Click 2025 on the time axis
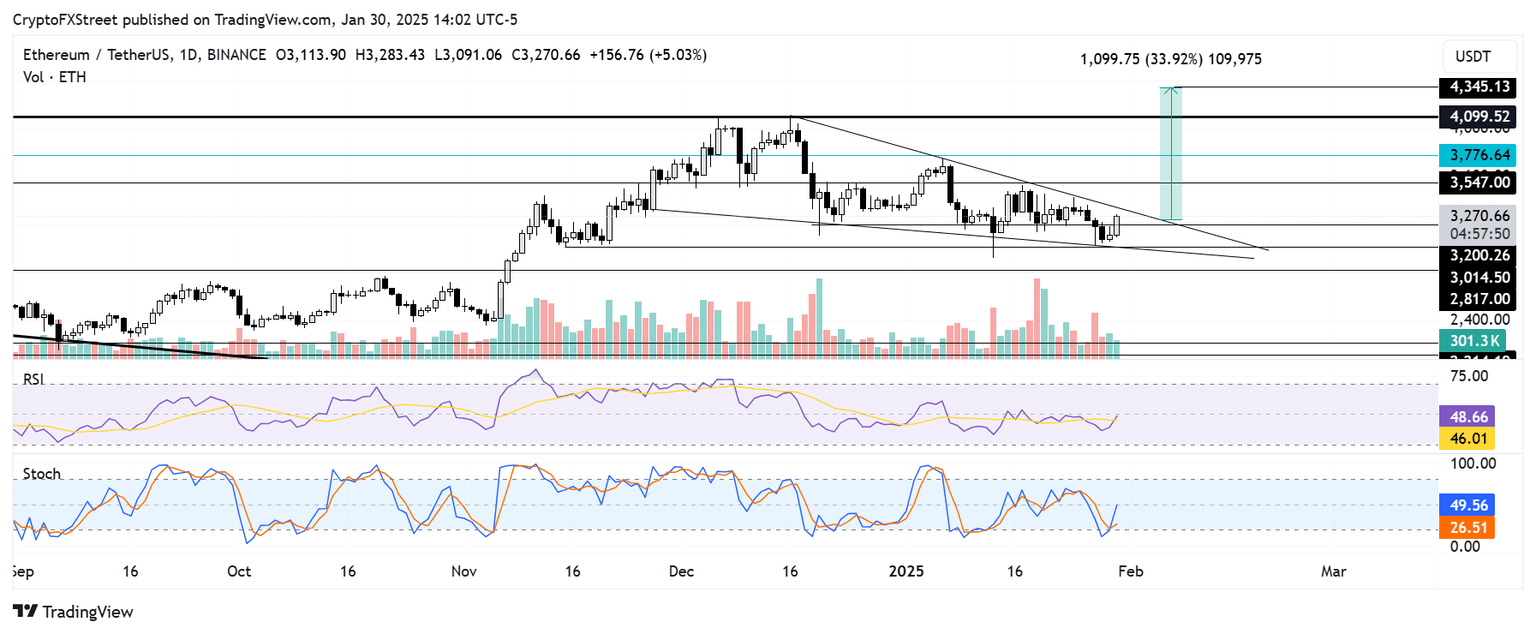 (x=907, y=572)
